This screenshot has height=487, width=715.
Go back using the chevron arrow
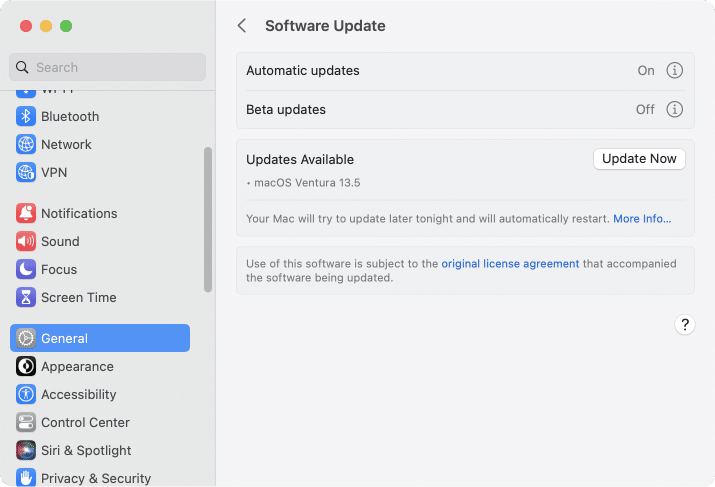point(242,26)
